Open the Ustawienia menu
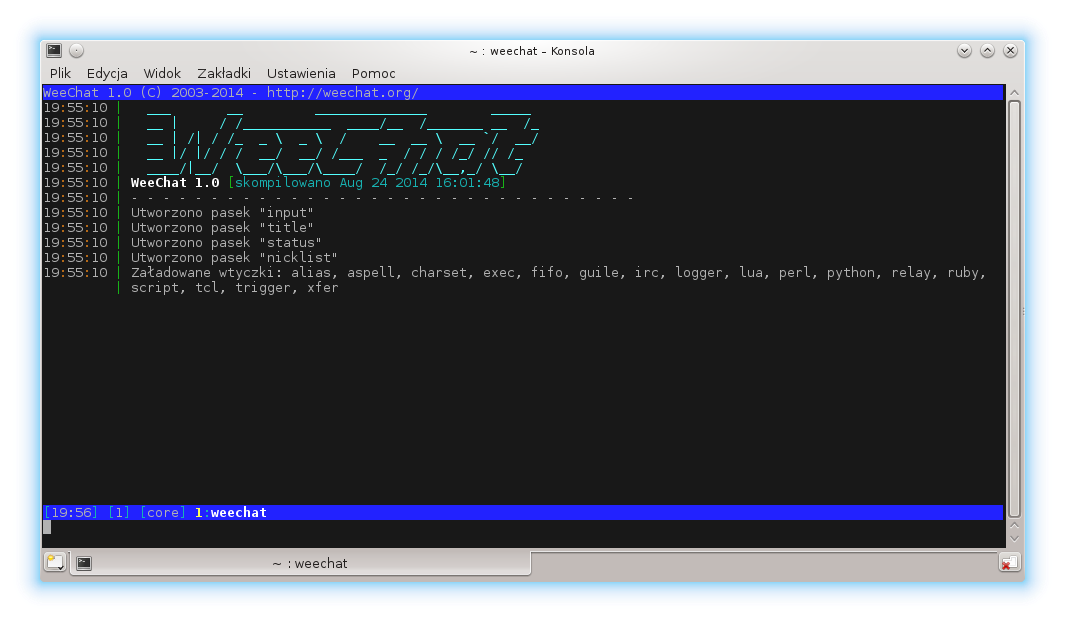The image size is (1065, 622). coord(301,73)
